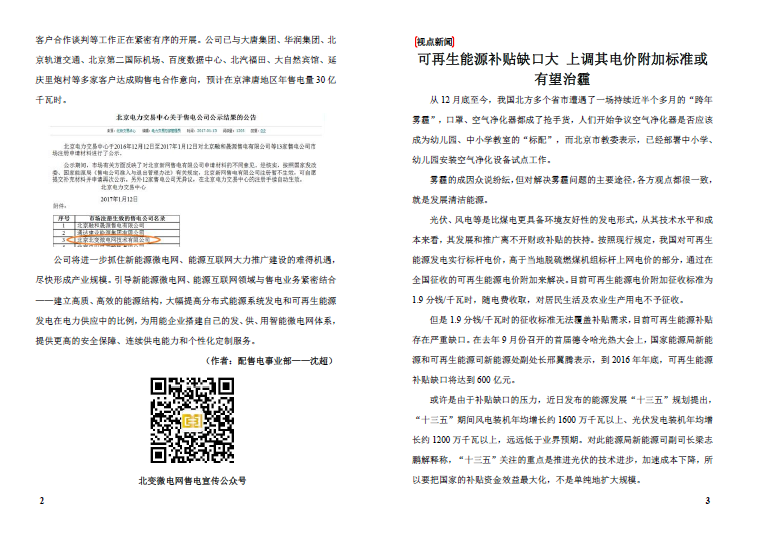Viewport: 760px width, 536px height.
Task: Click the line starting 雾霾的成因众说纷纭
Action: pos(571,180)
